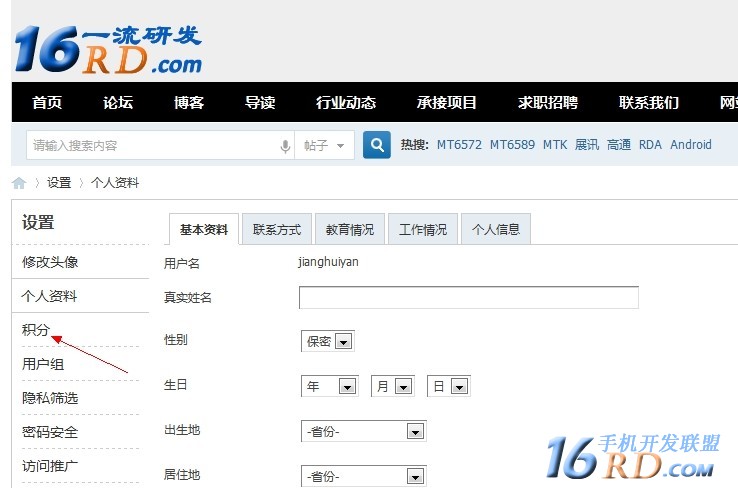738x488 pixels.
Task: Open 个人资料 in settings sidebar
Action: [x=49, y=296]
